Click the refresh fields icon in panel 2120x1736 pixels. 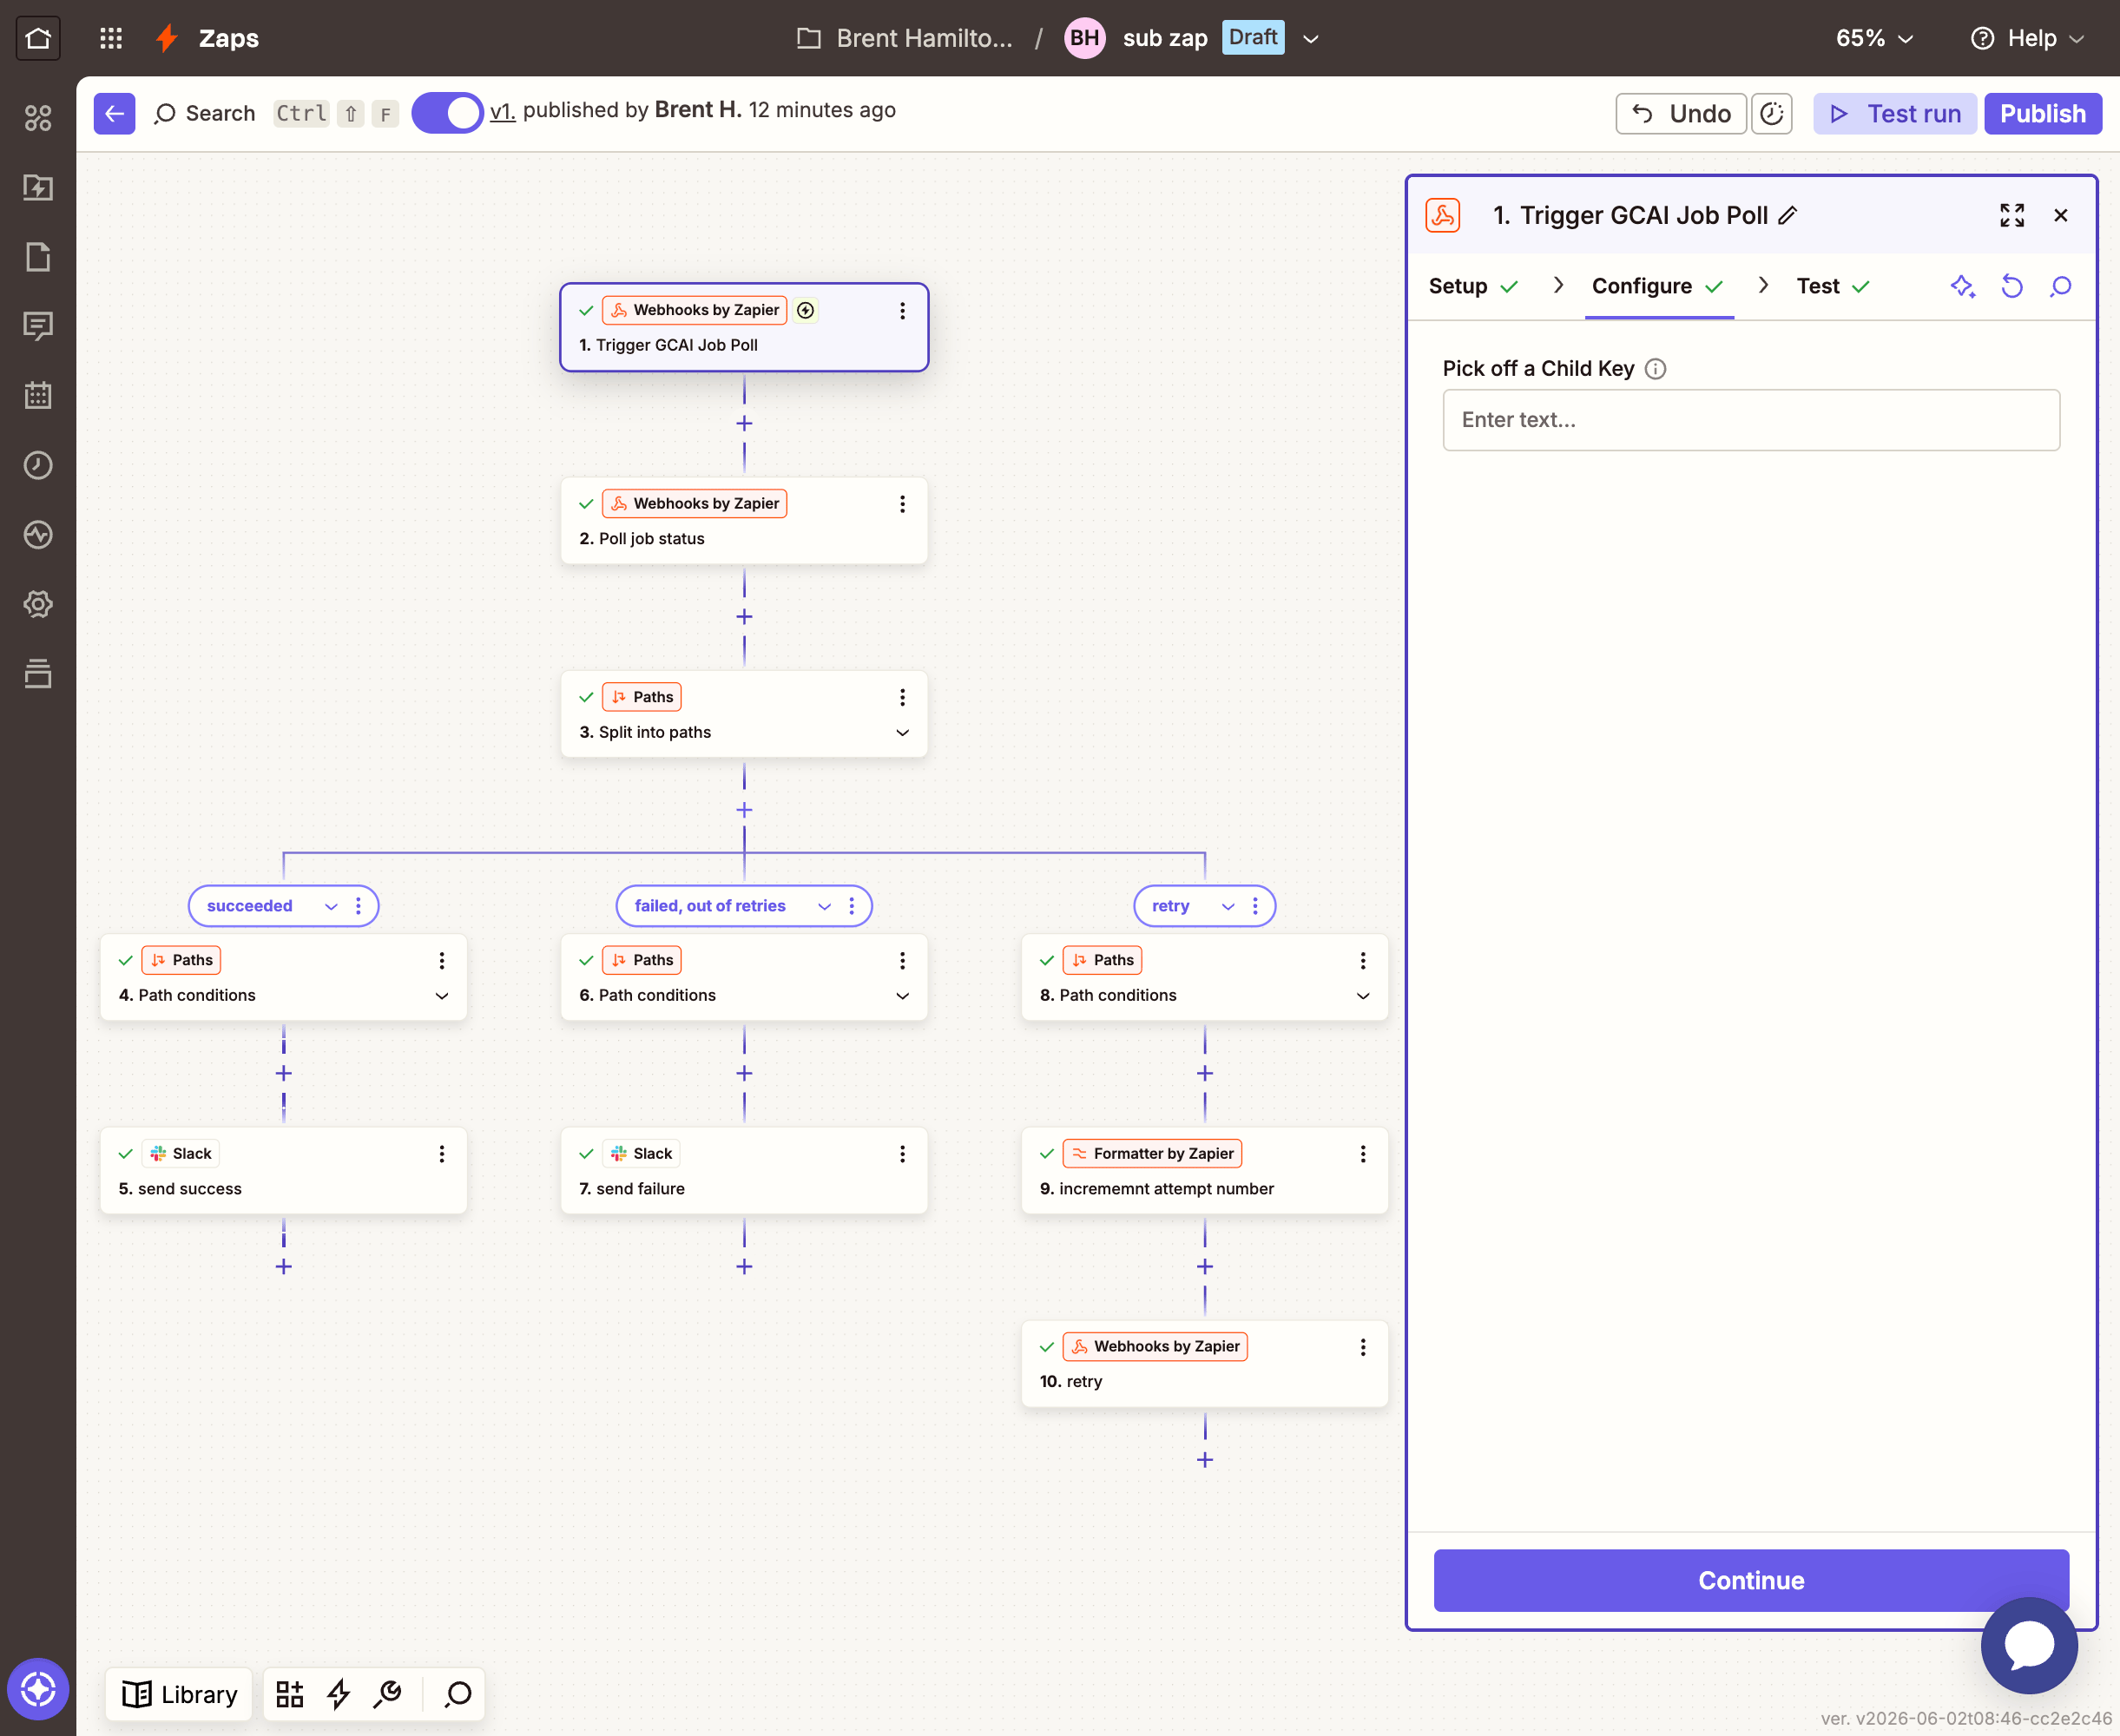2012,286
